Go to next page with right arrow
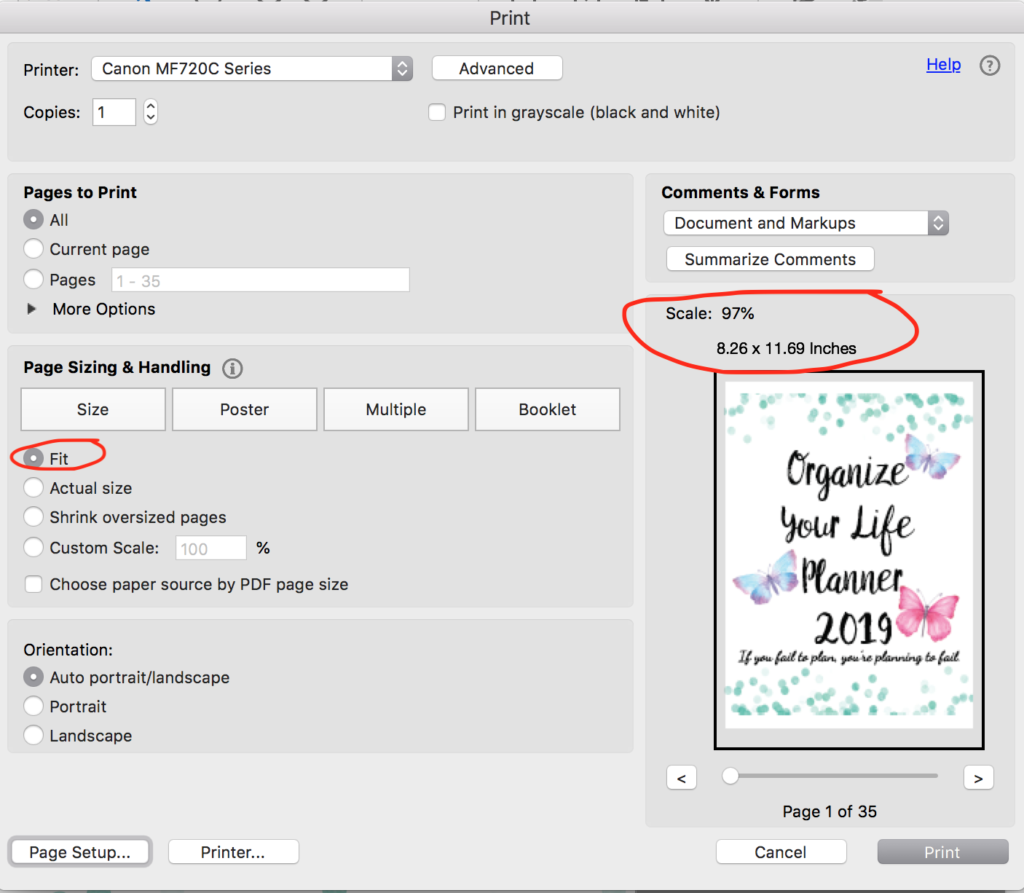 coord(977,777)
